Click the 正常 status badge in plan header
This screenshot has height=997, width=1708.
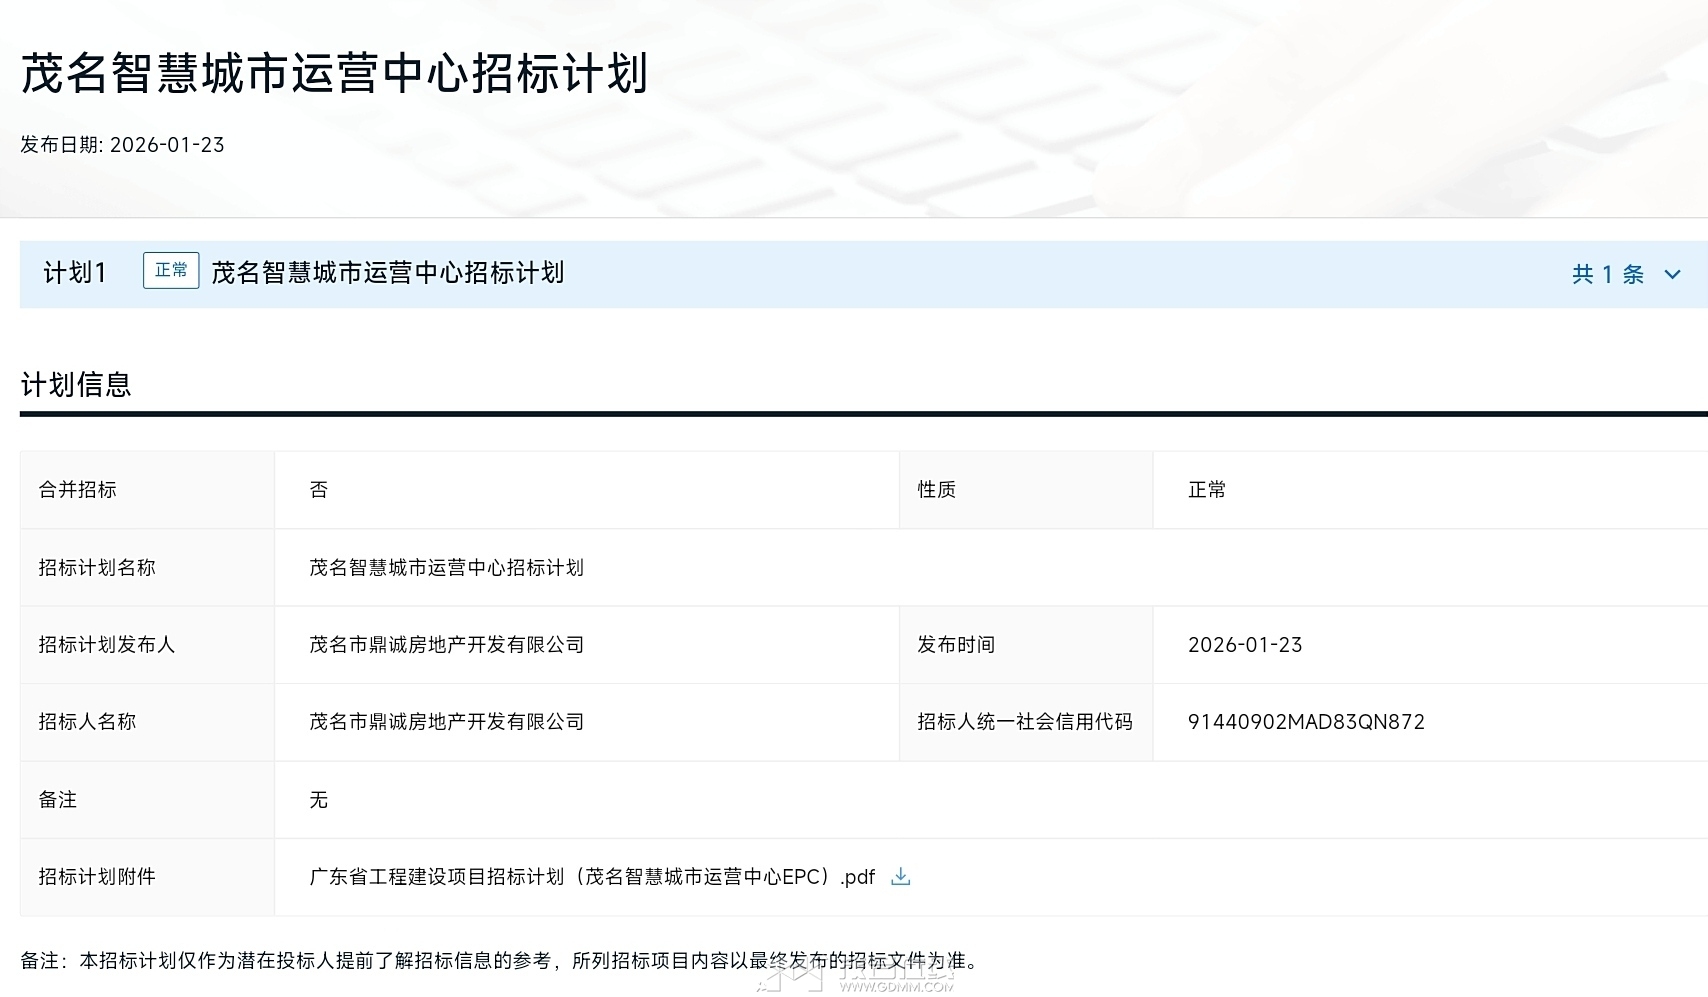tap(171, 271)
